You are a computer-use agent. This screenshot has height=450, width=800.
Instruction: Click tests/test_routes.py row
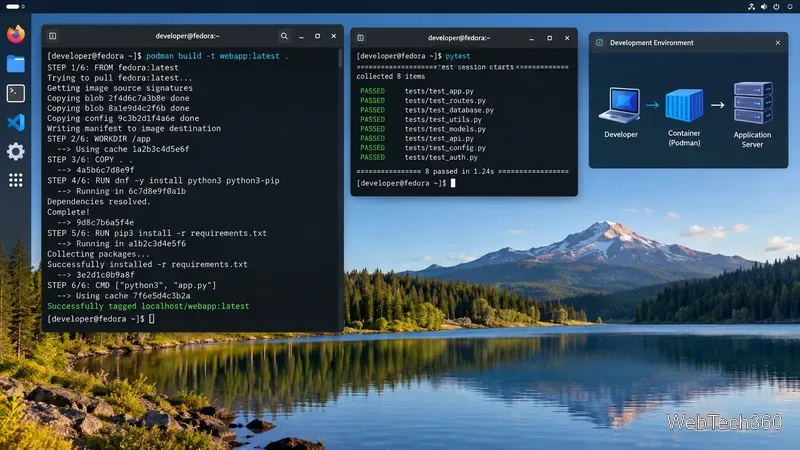(x=423, y=101)
